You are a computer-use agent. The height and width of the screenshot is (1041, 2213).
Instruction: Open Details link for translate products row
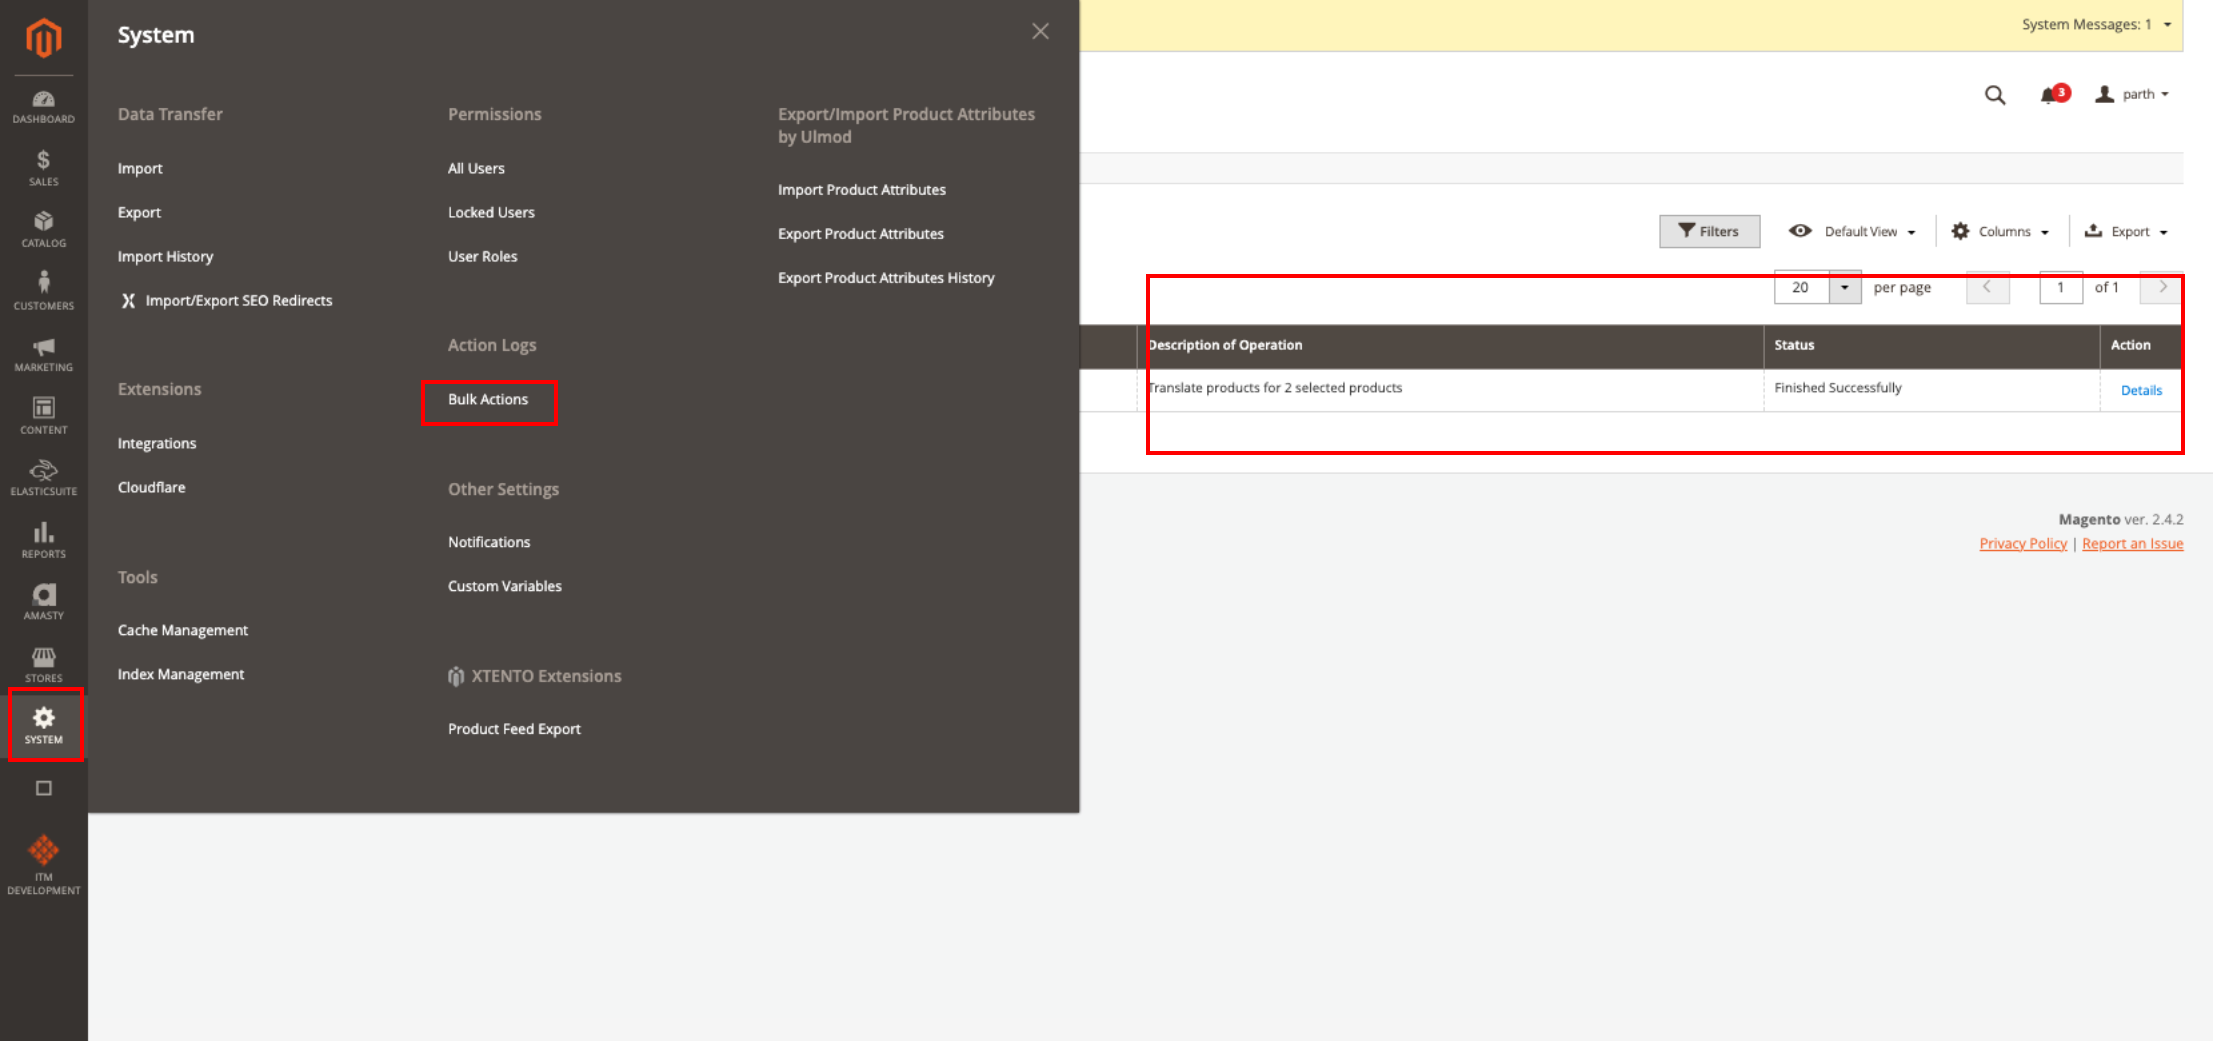(x=2141, y=391)
